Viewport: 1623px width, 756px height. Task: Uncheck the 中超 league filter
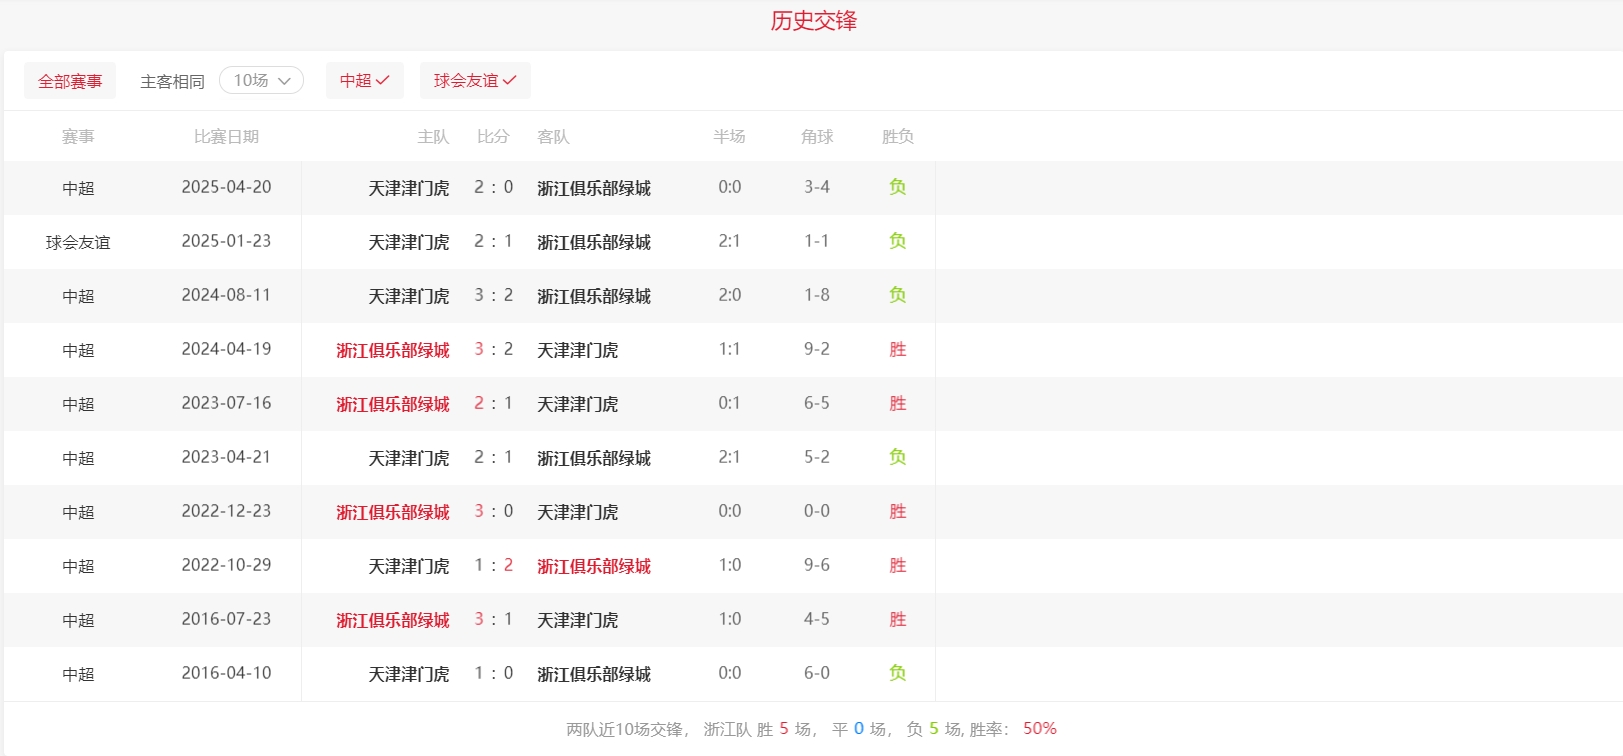point(364,81)
